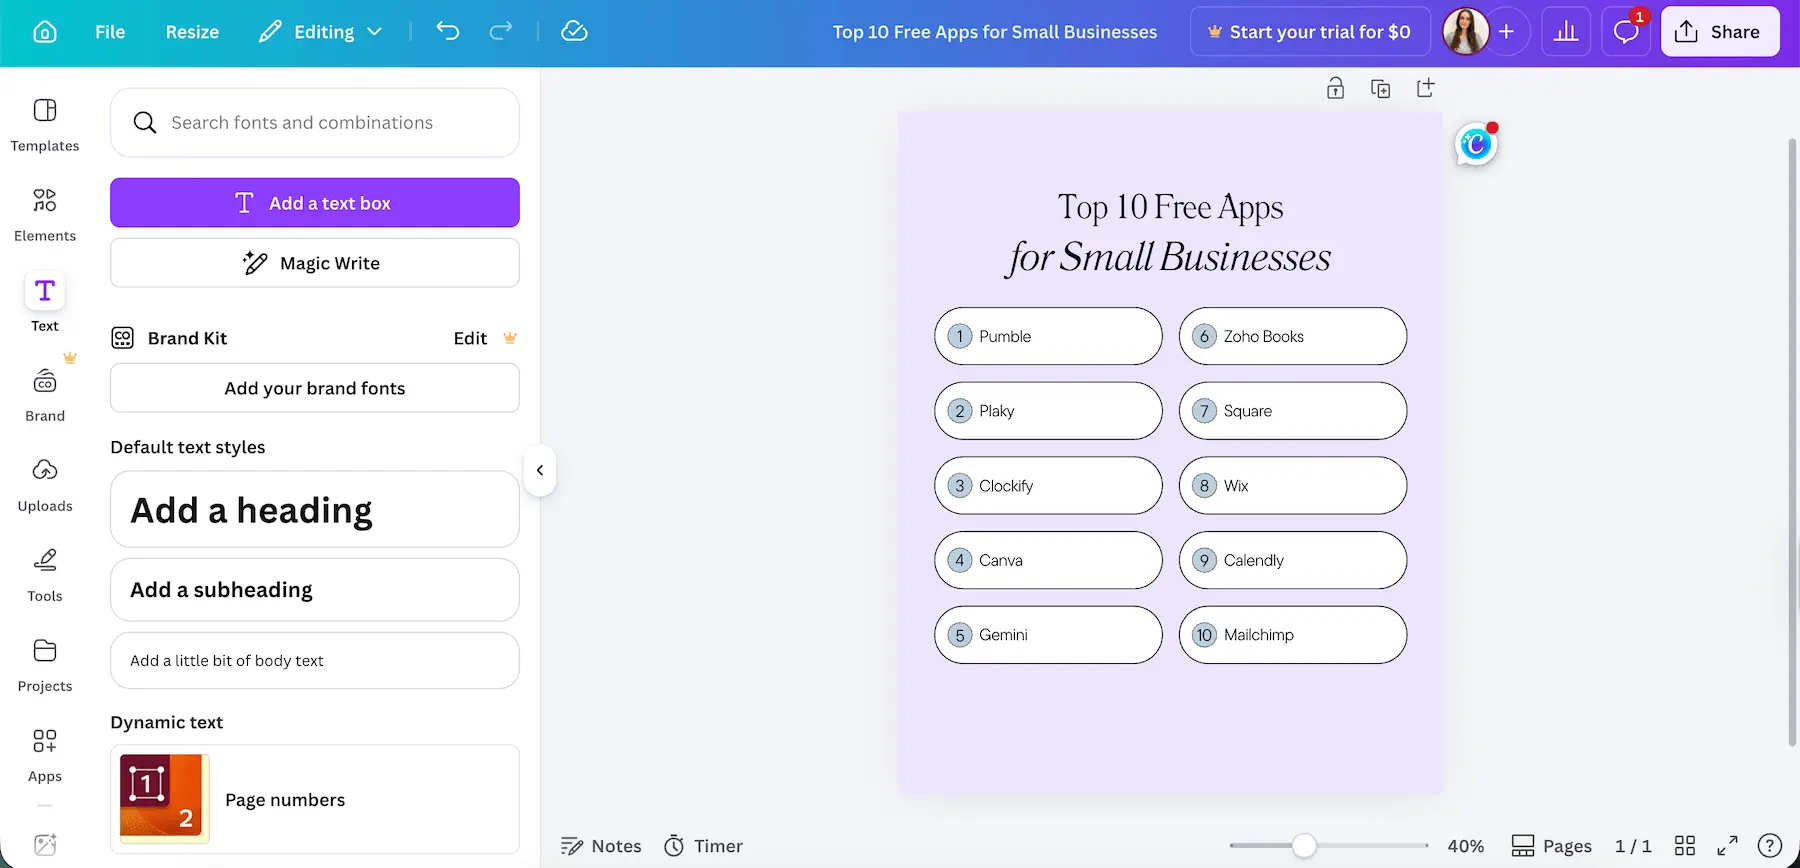This screenshot has width=1800, height=868.
Task: Expand the Editing mode dropdown
Action: tap(320, 32)
